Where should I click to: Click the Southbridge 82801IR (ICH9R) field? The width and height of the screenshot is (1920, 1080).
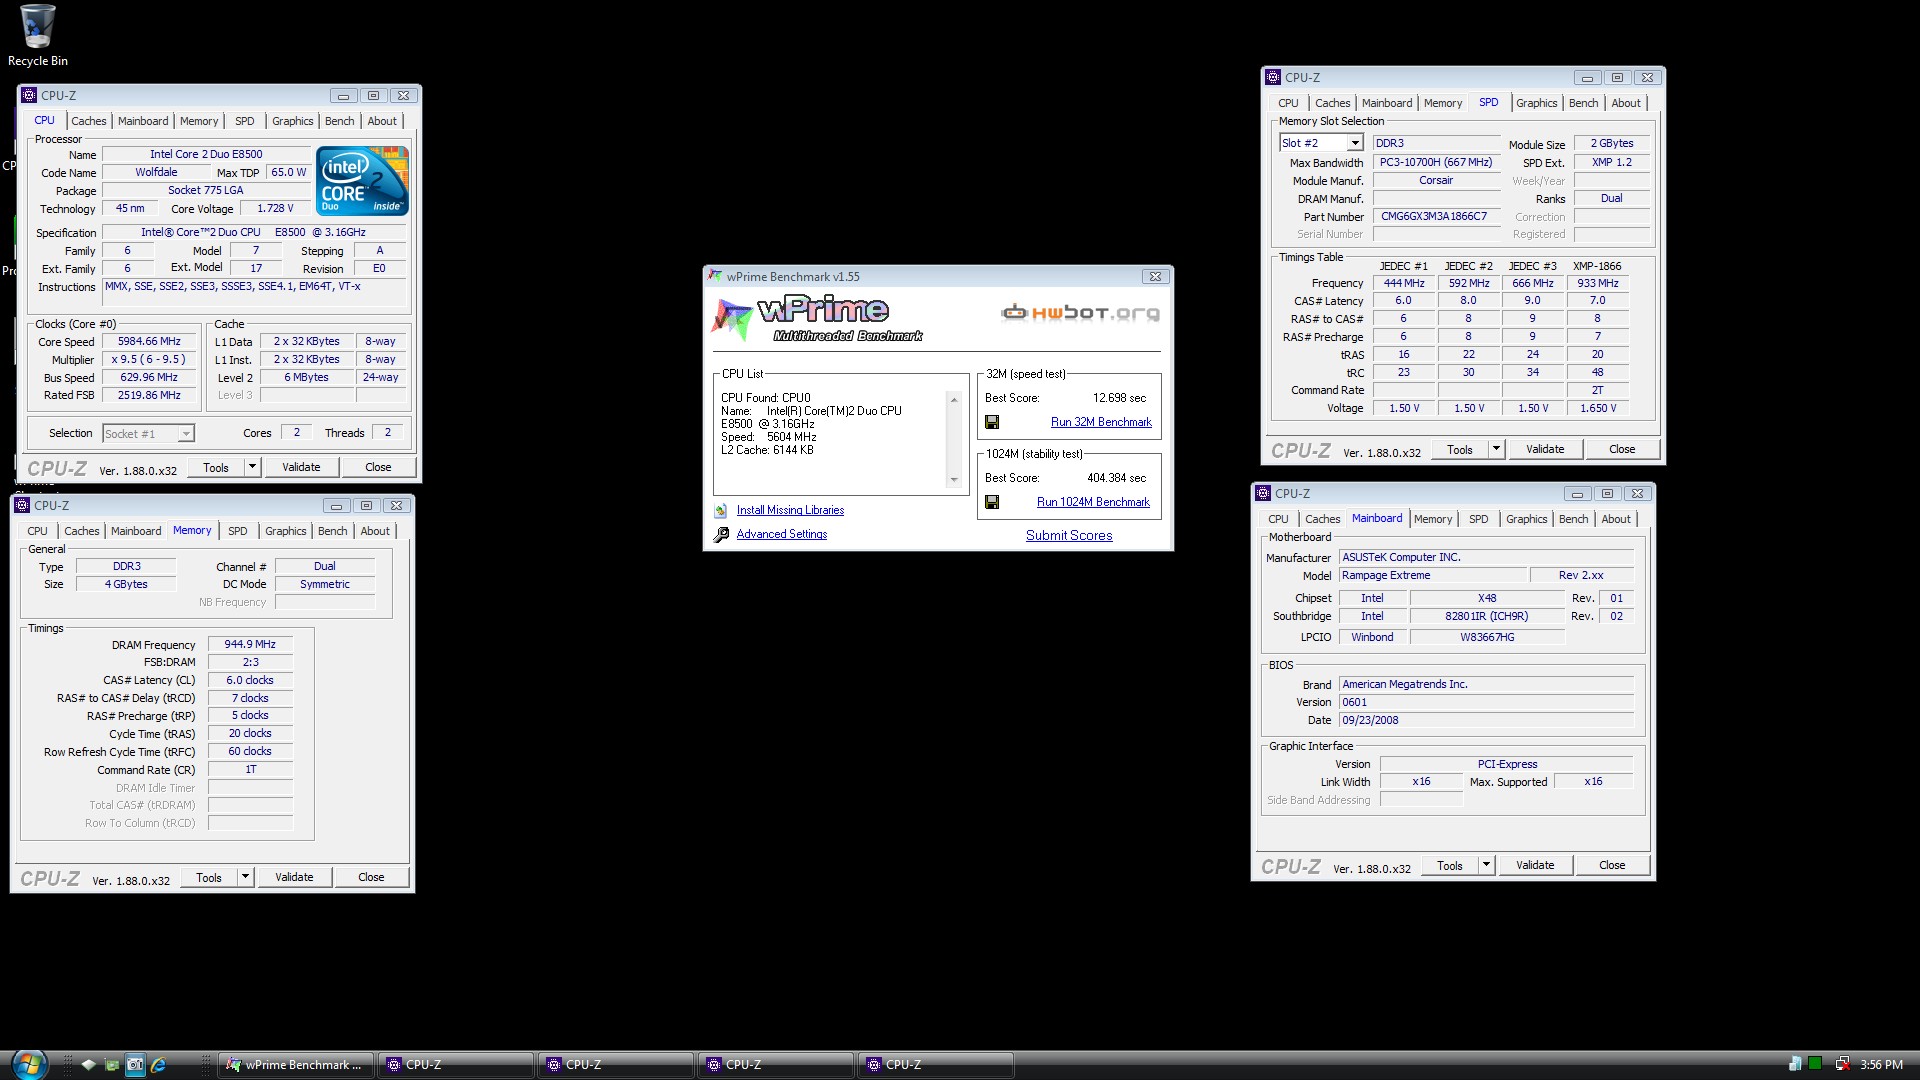tap(1487, 617)
